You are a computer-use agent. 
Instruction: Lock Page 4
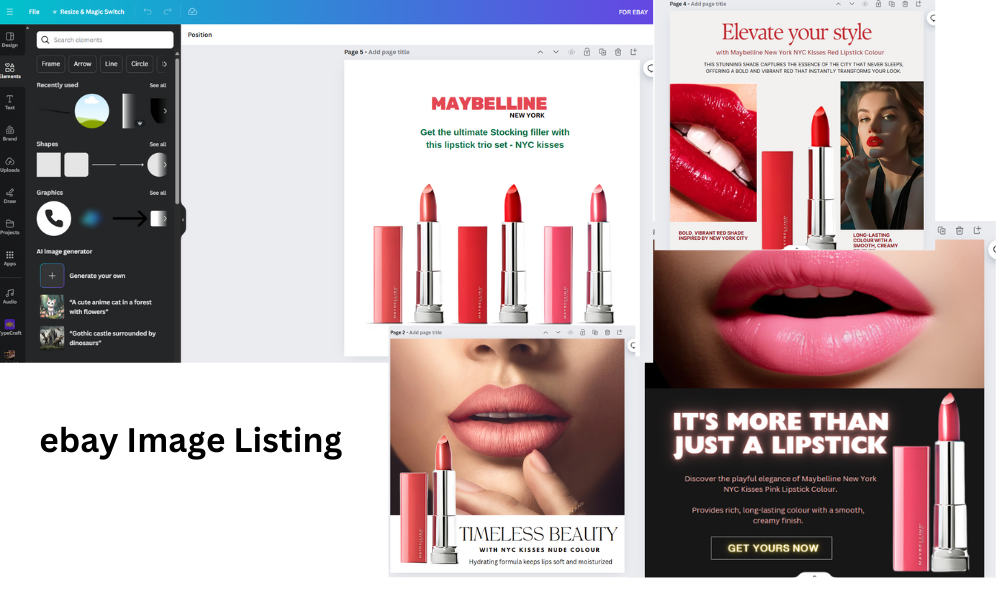click(878, 4)
